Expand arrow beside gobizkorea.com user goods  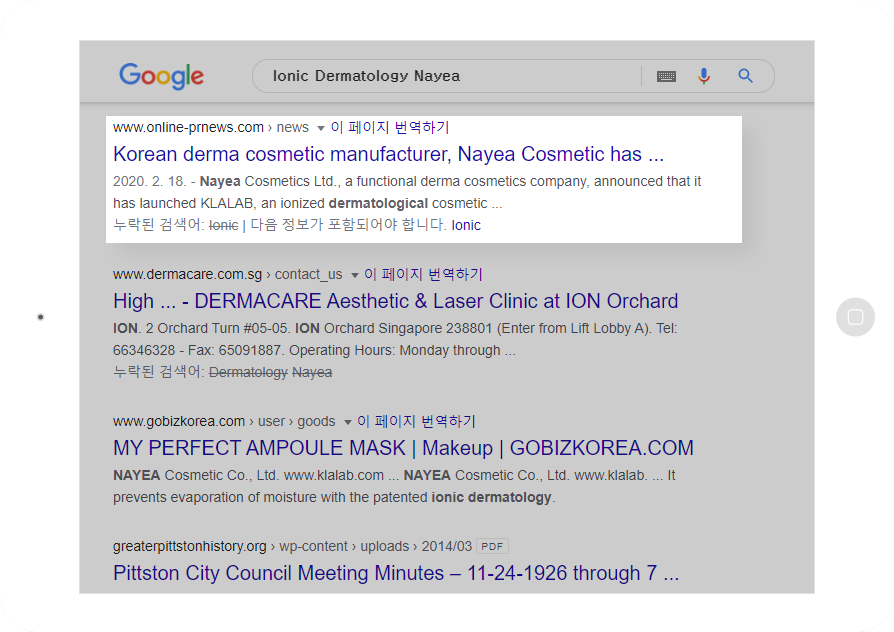pos(347,422)
